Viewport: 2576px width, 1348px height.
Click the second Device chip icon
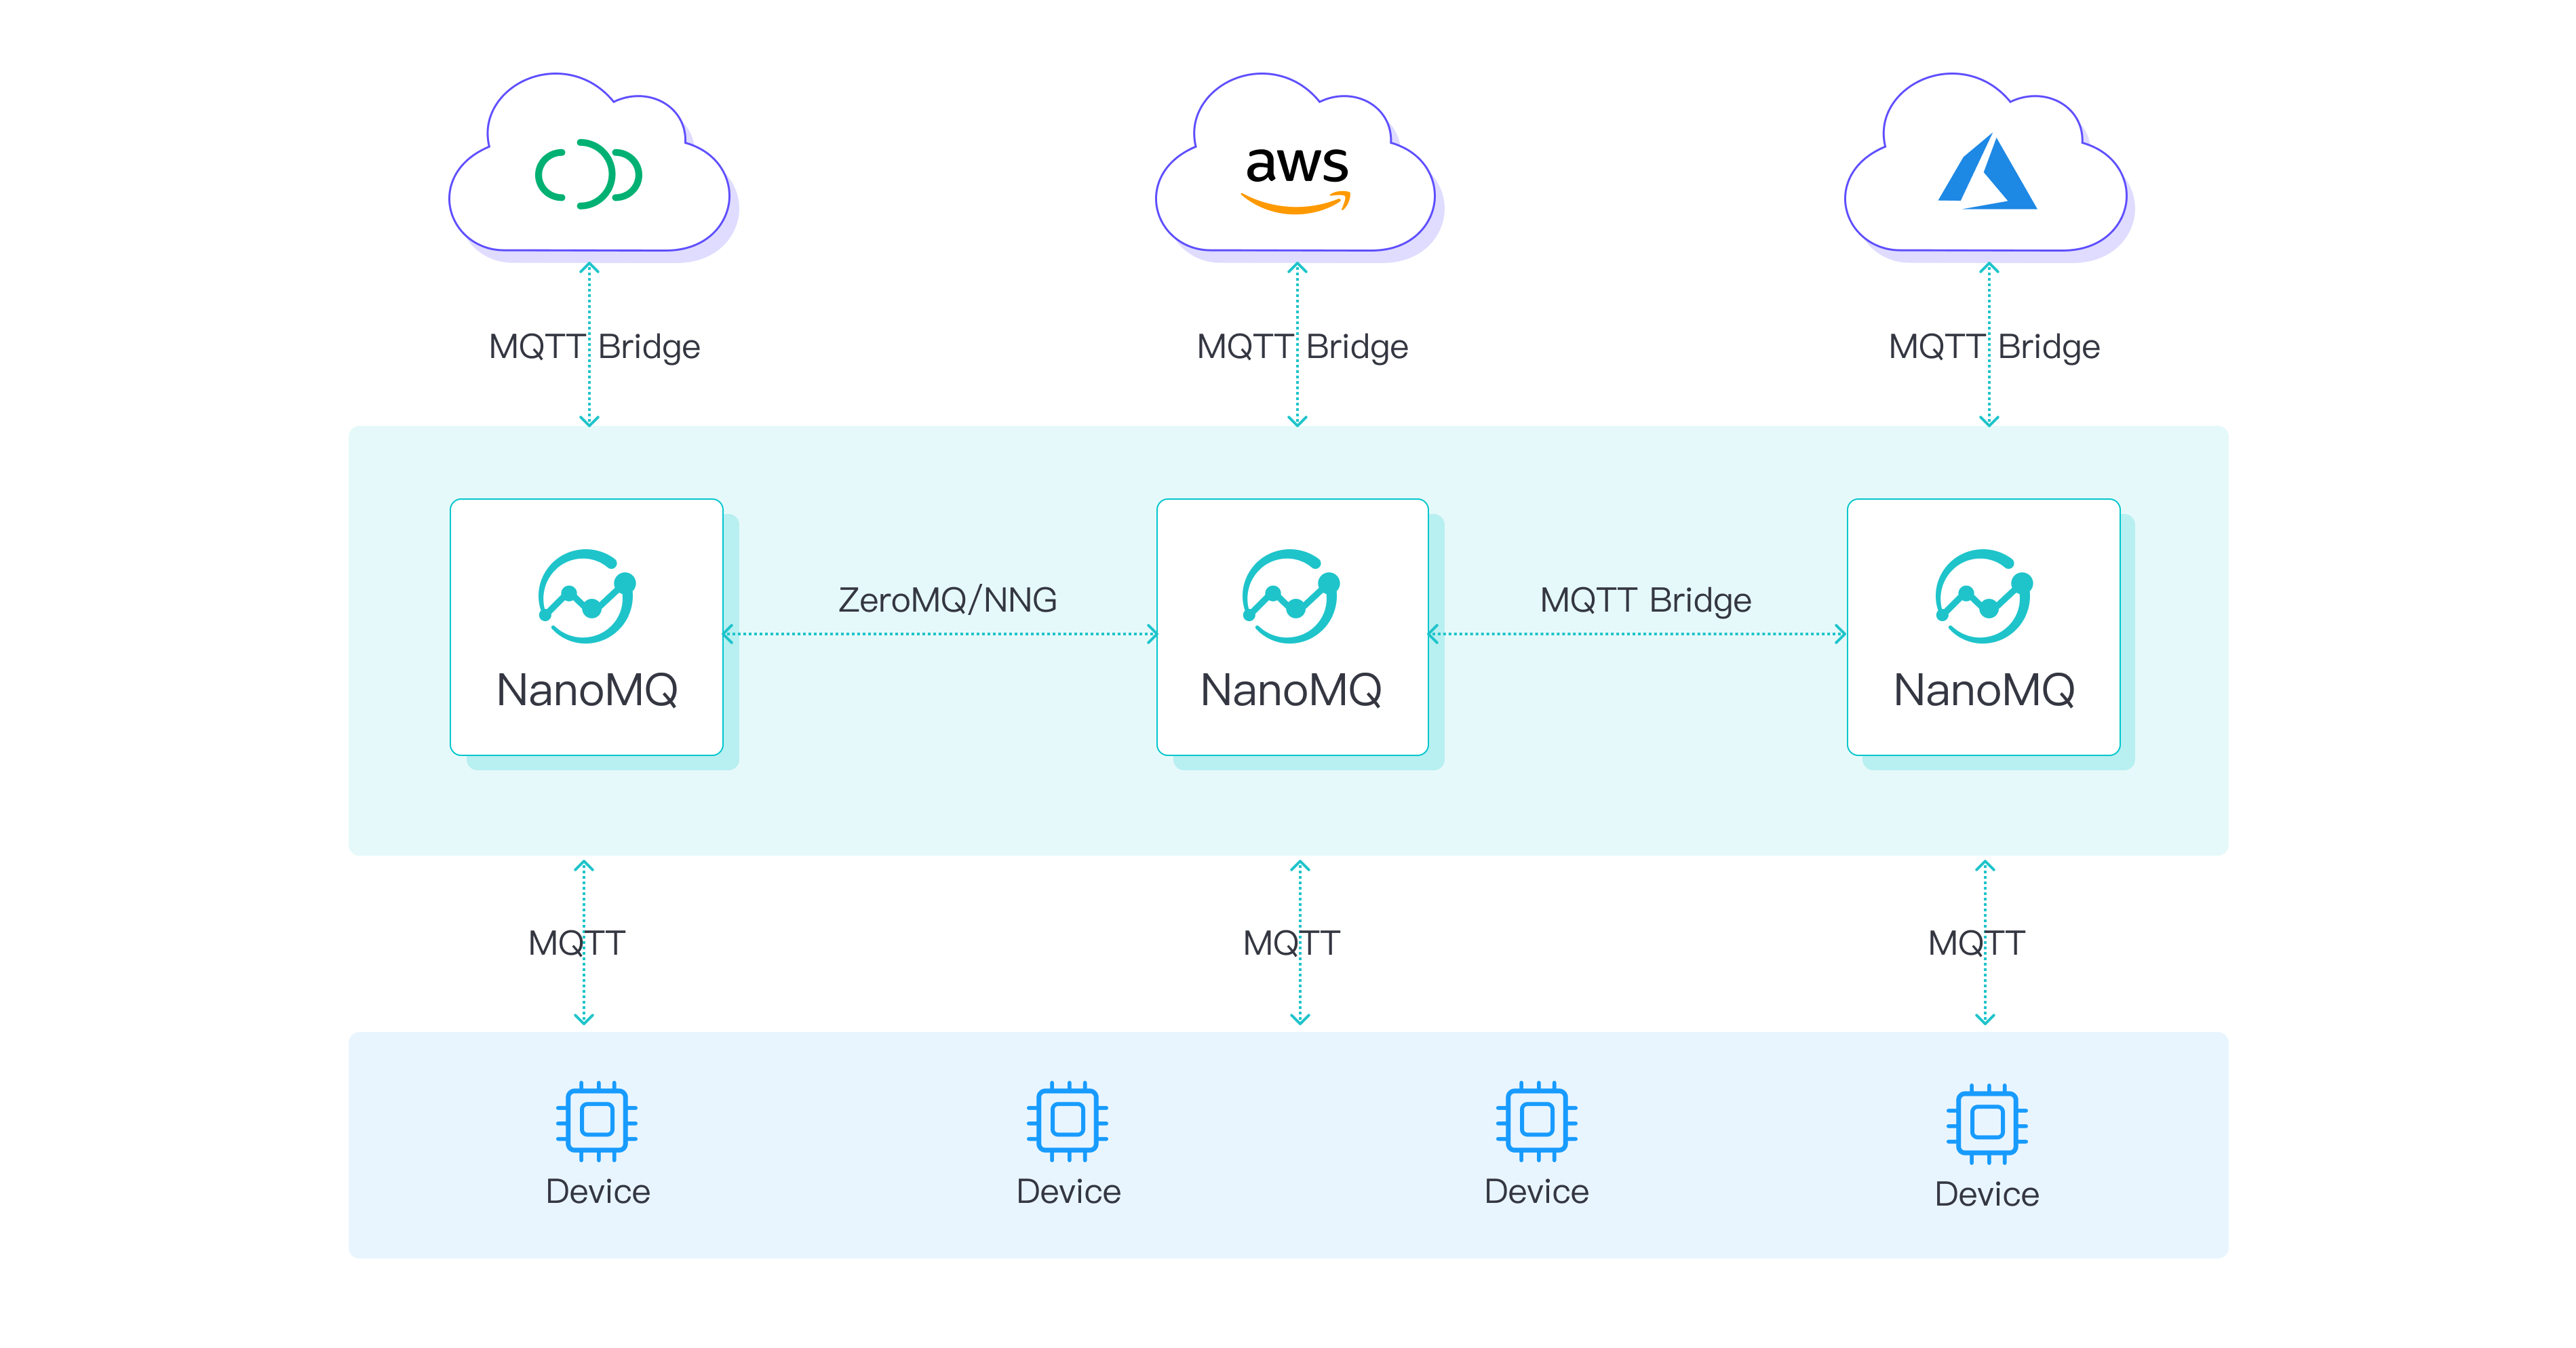coord(1066,1122)
